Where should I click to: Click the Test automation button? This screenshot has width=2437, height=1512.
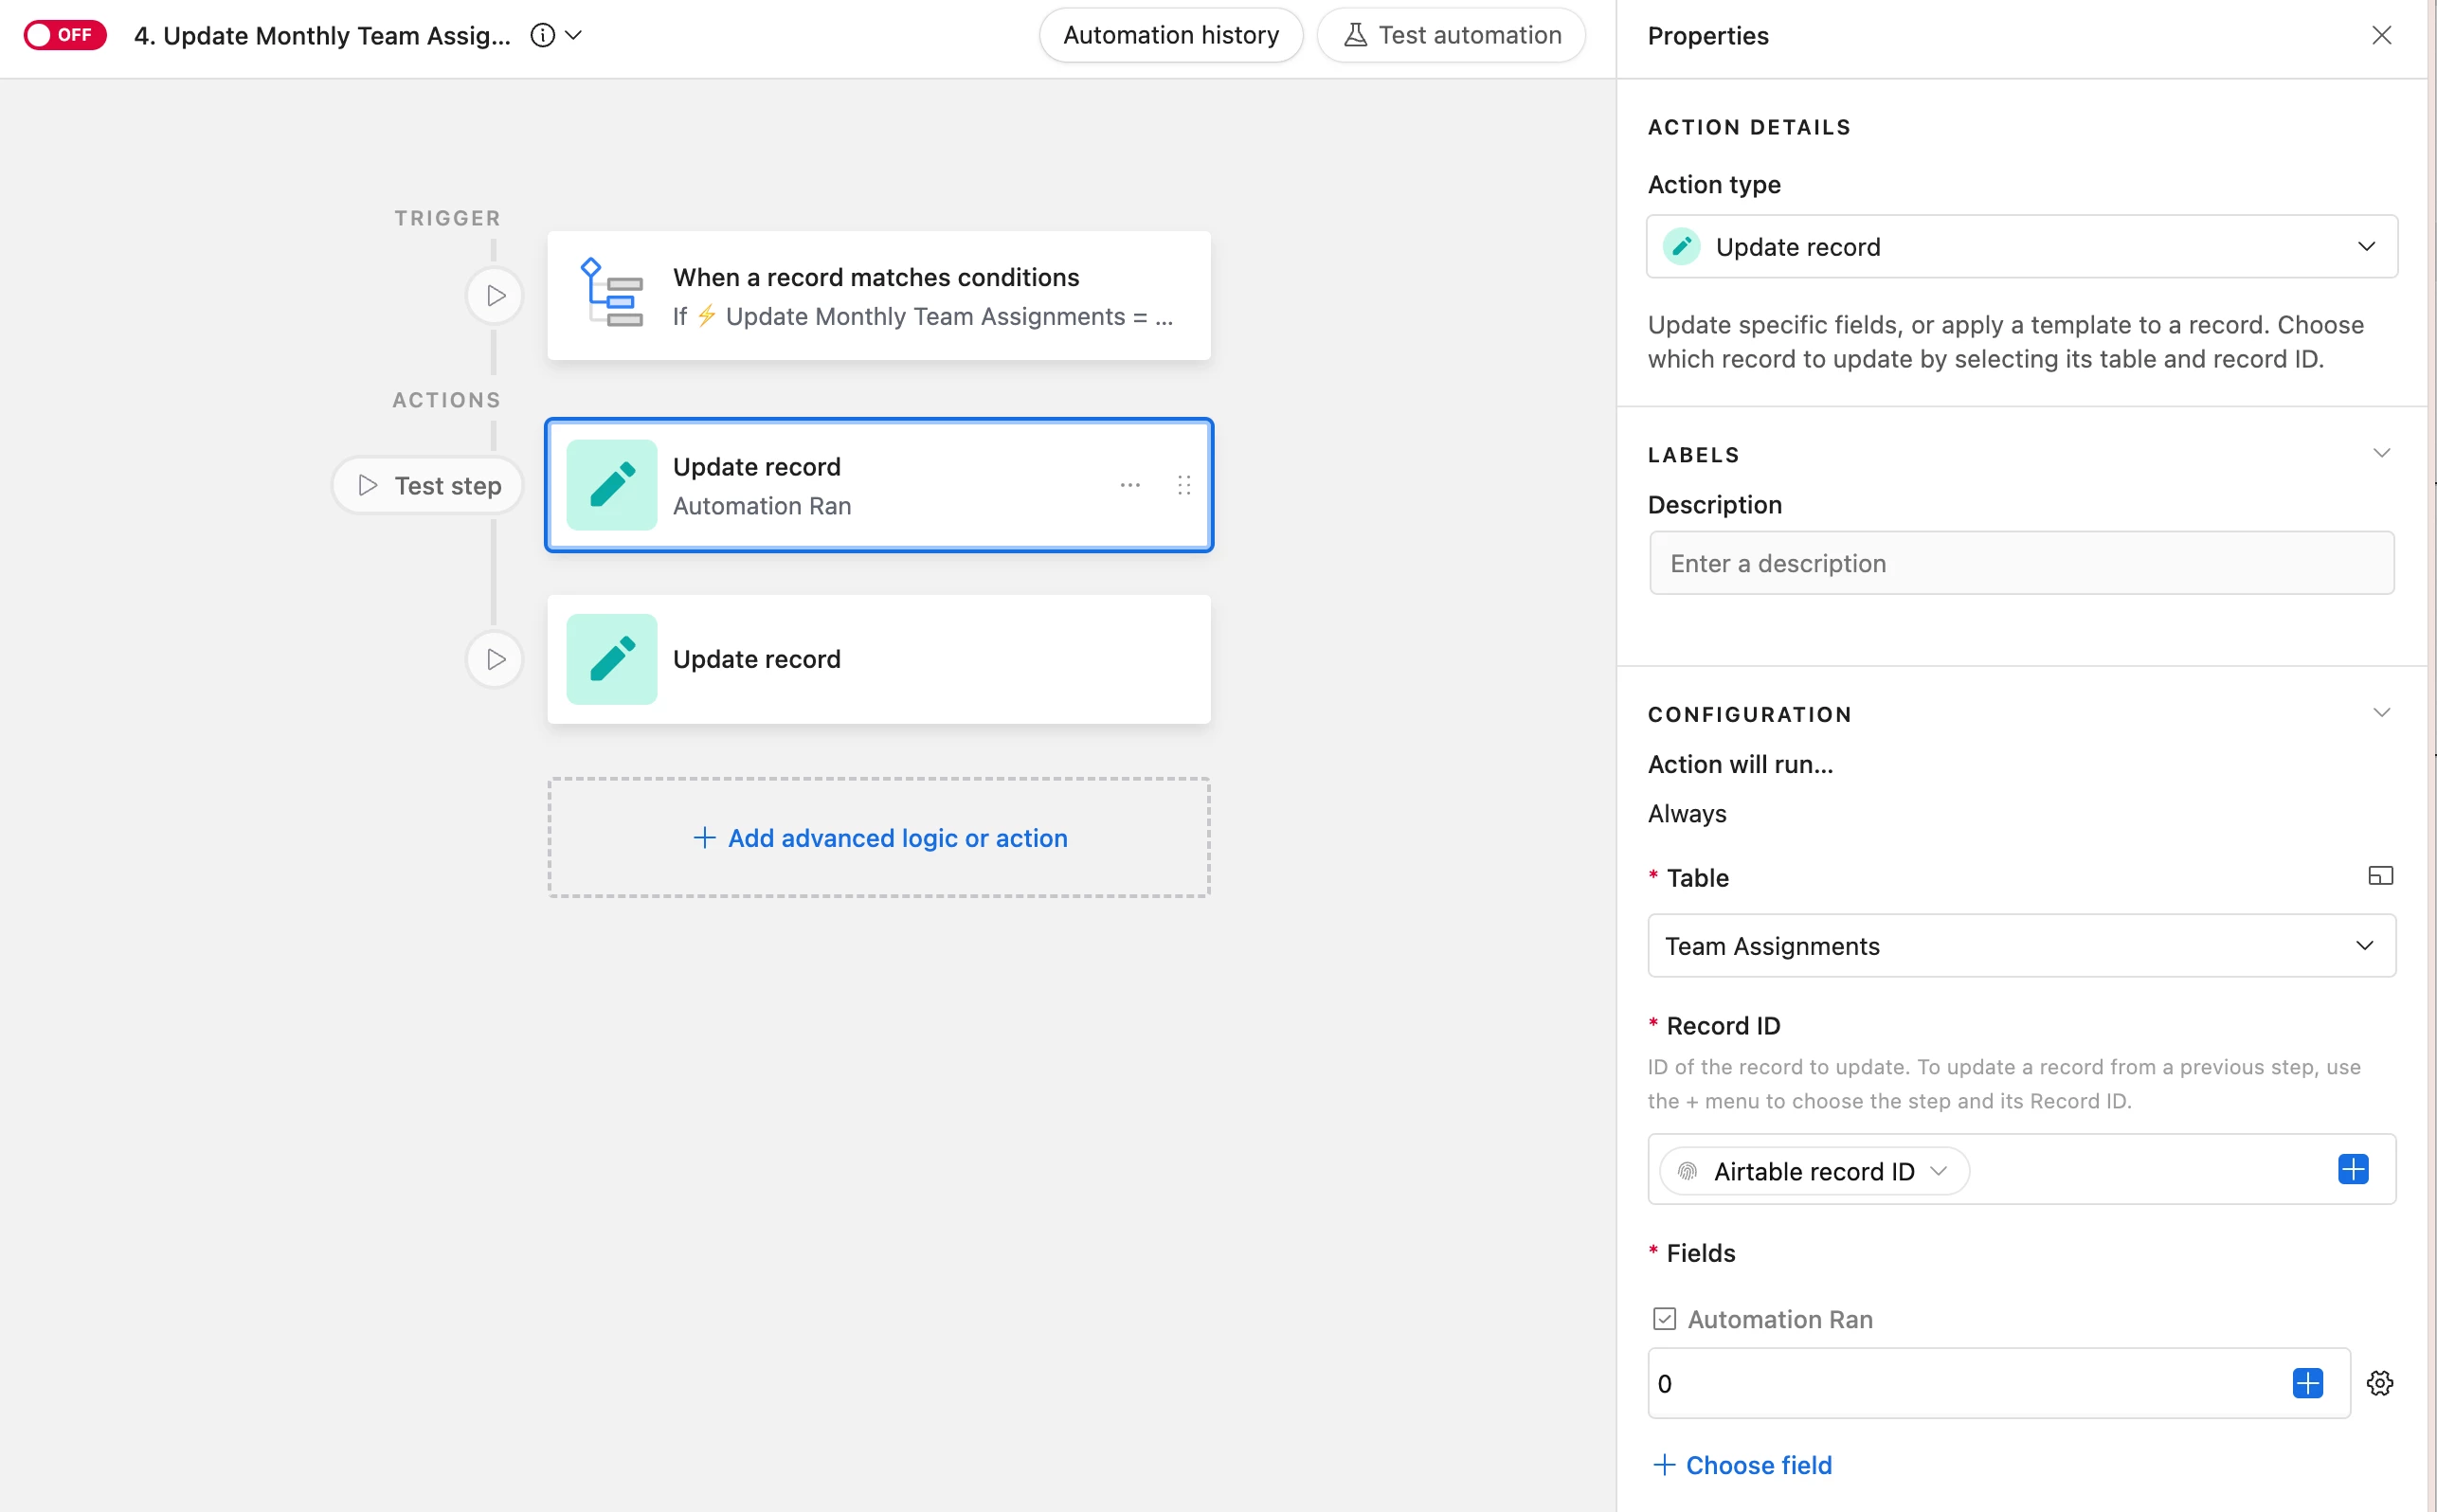(x=1450, y=35)
